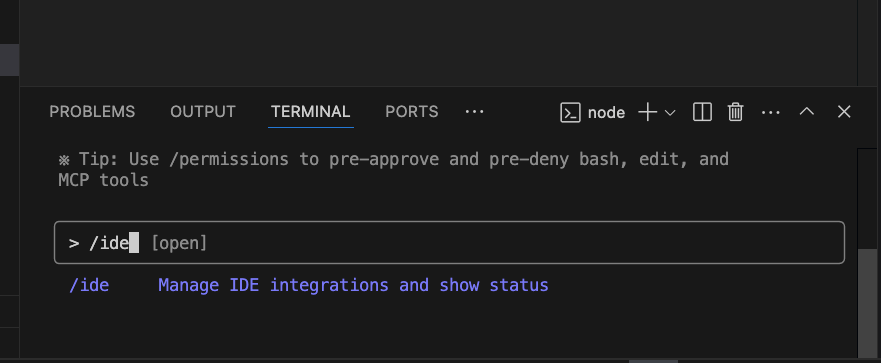
Task: Show additional panel views ellipsis after Ports
Action: pyautogui.click(x=475, y=112)
